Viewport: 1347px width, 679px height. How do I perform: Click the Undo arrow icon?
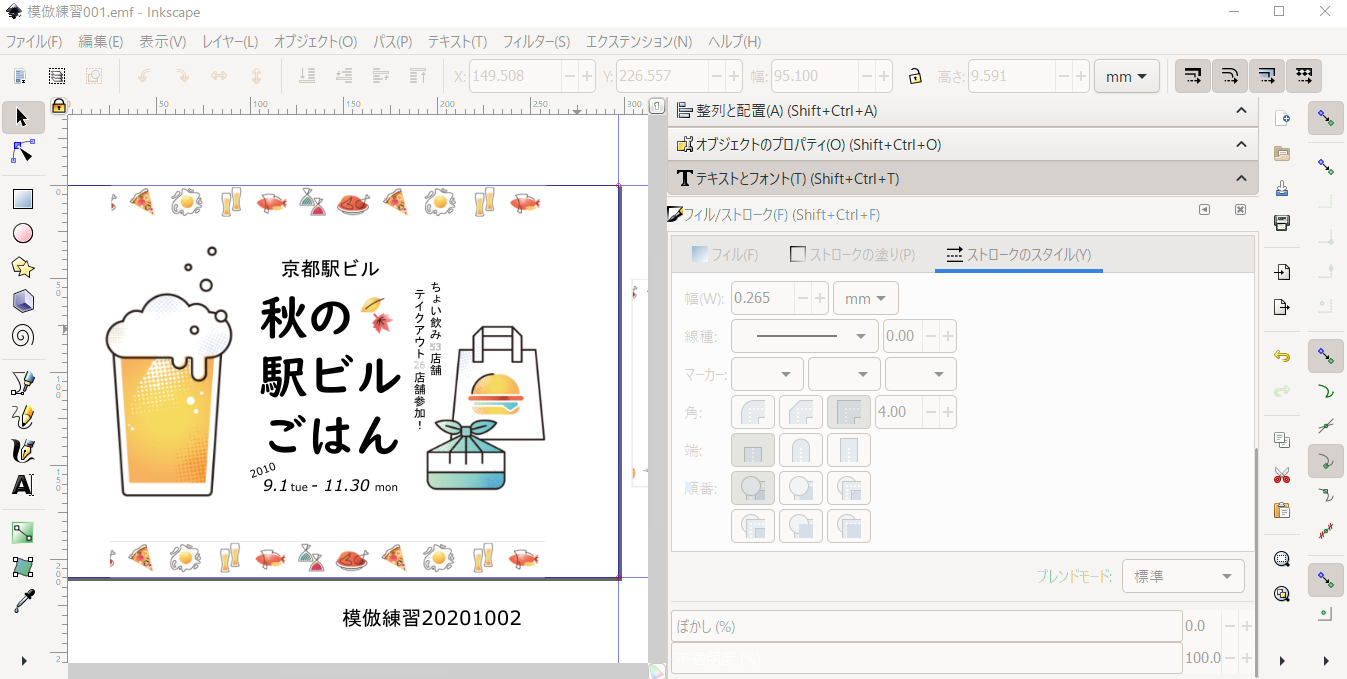(1282, 356)
